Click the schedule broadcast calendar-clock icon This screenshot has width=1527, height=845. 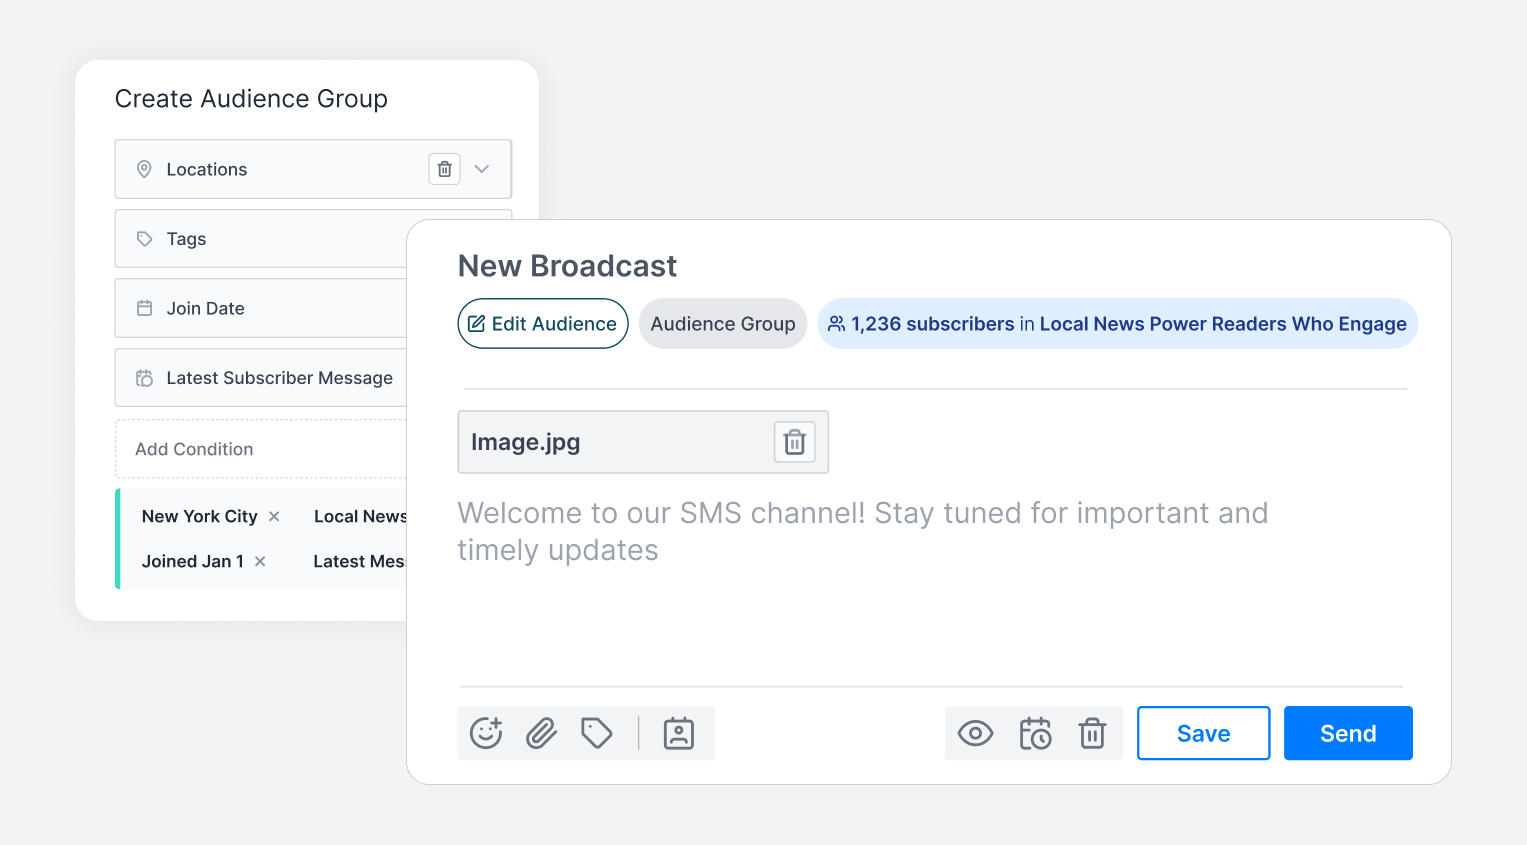(1035, 733)
